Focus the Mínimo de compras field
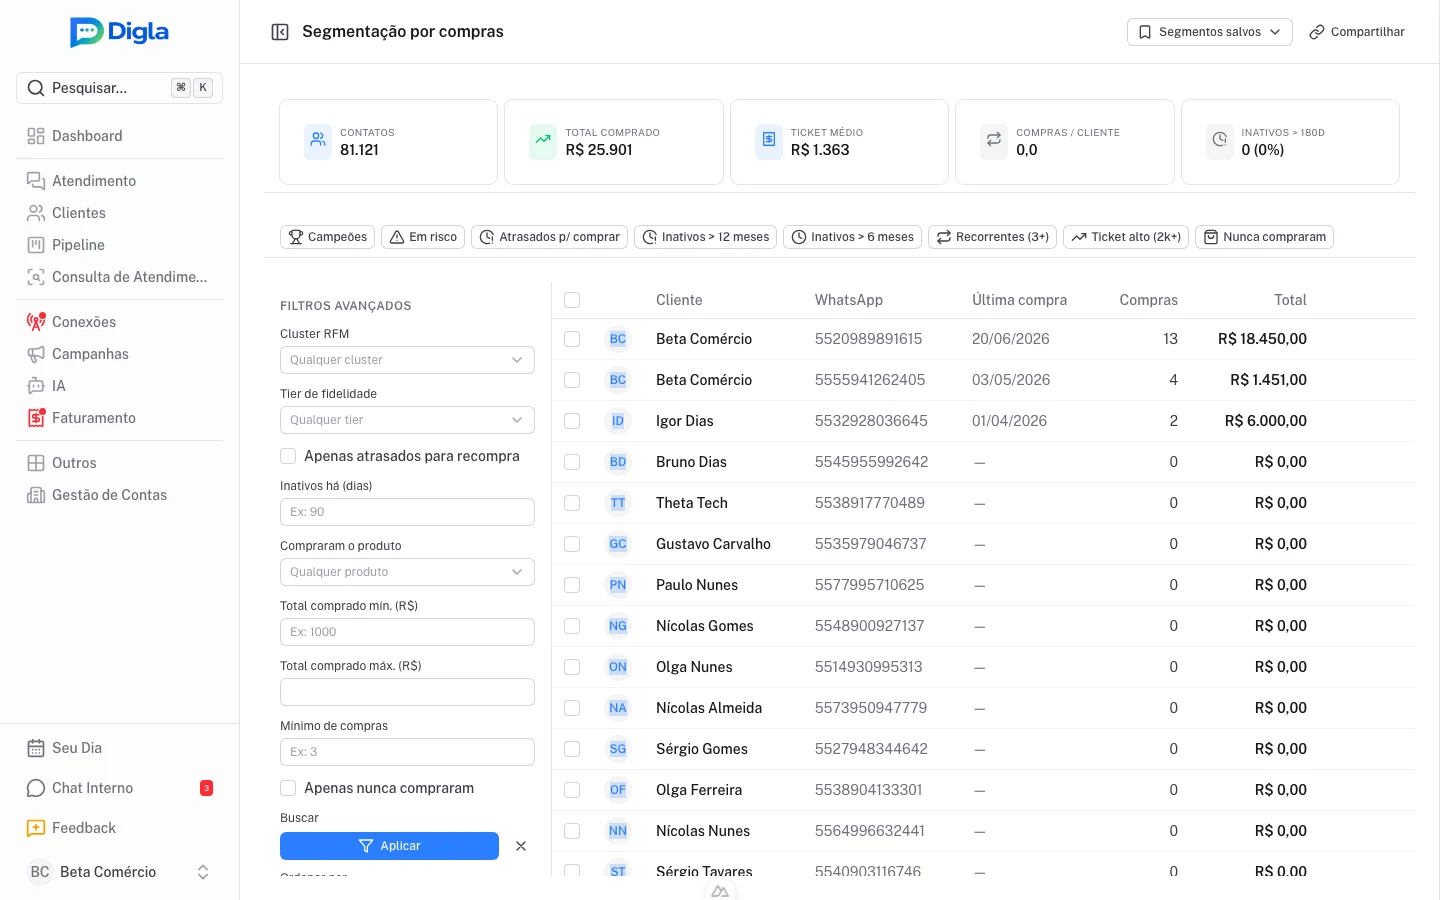 [407, 752]
